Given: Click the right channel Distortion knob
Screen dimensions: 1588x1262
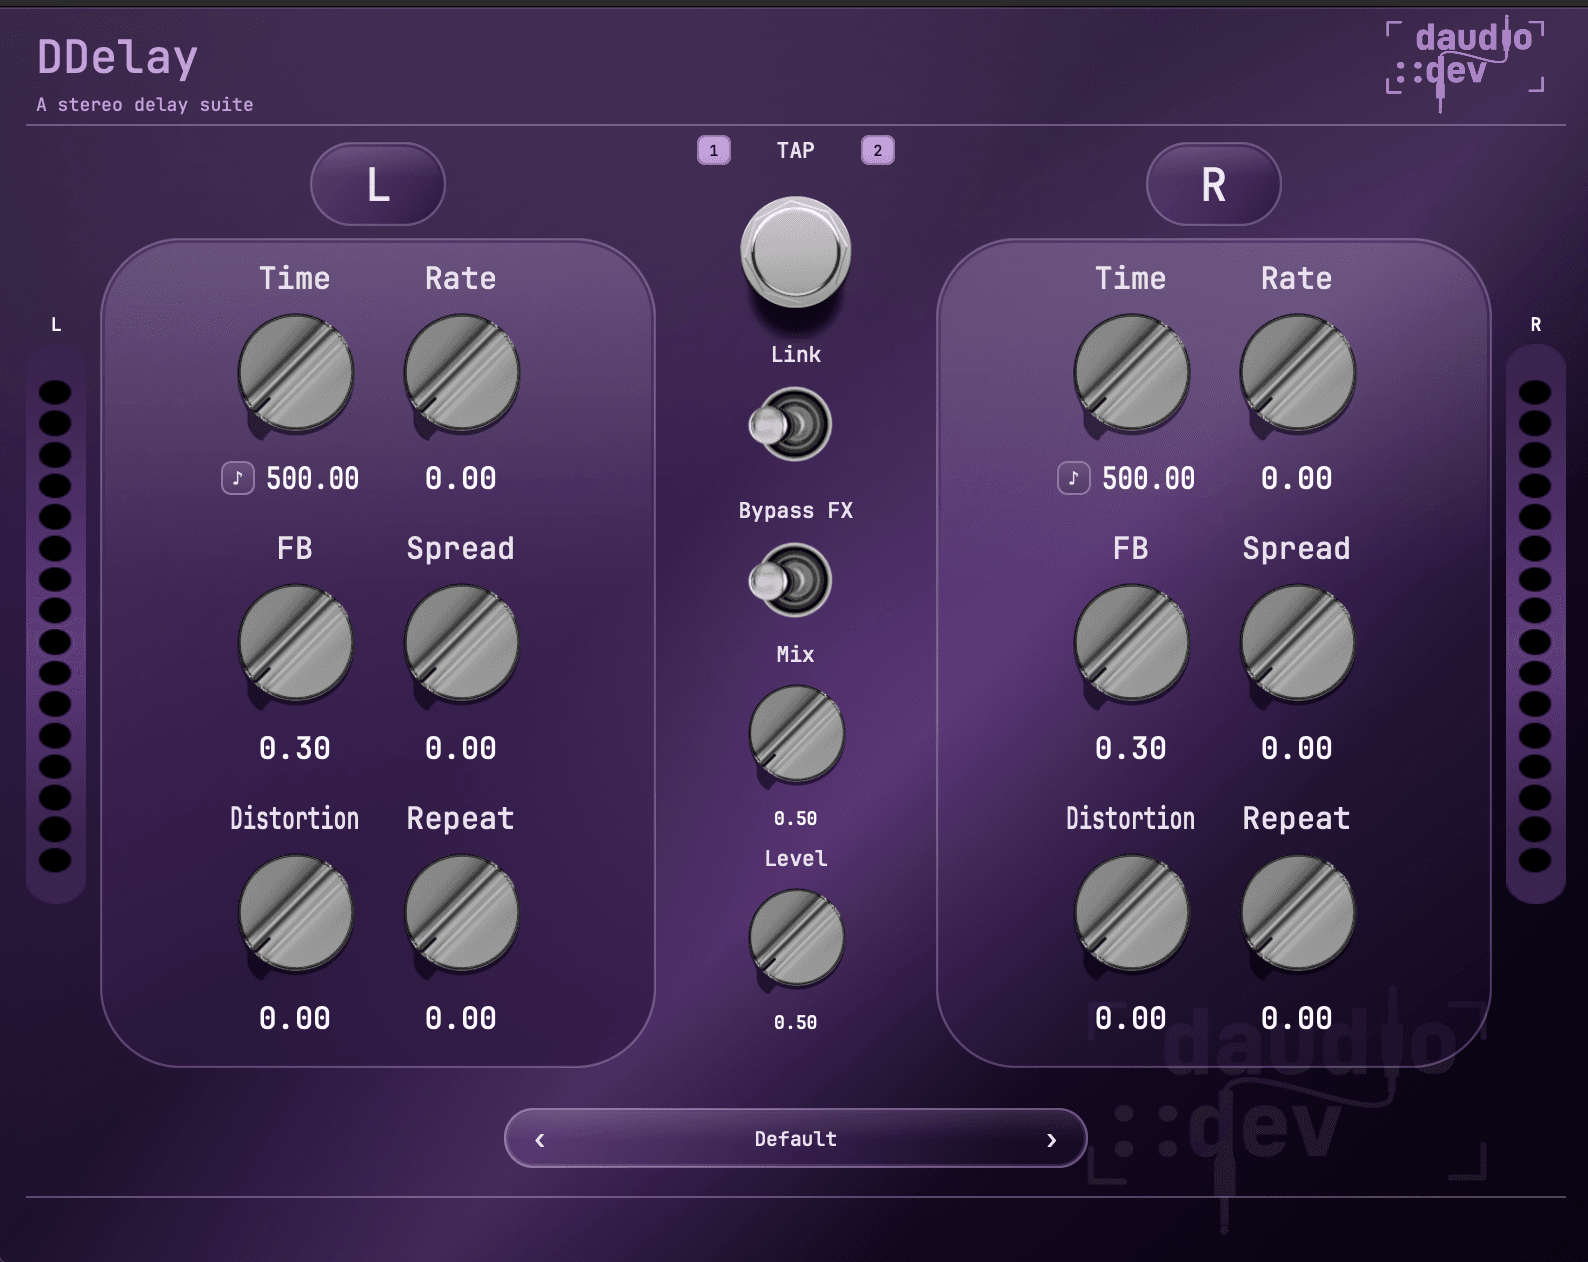Looking at the screenshot, I should (x=1131, y=914).
